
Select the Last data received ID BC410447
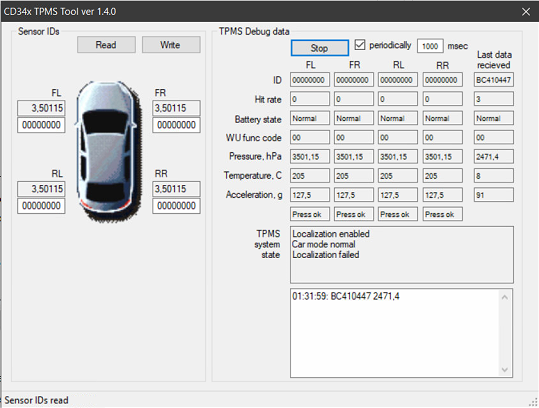pyautogui.click(x=494, y=80)
